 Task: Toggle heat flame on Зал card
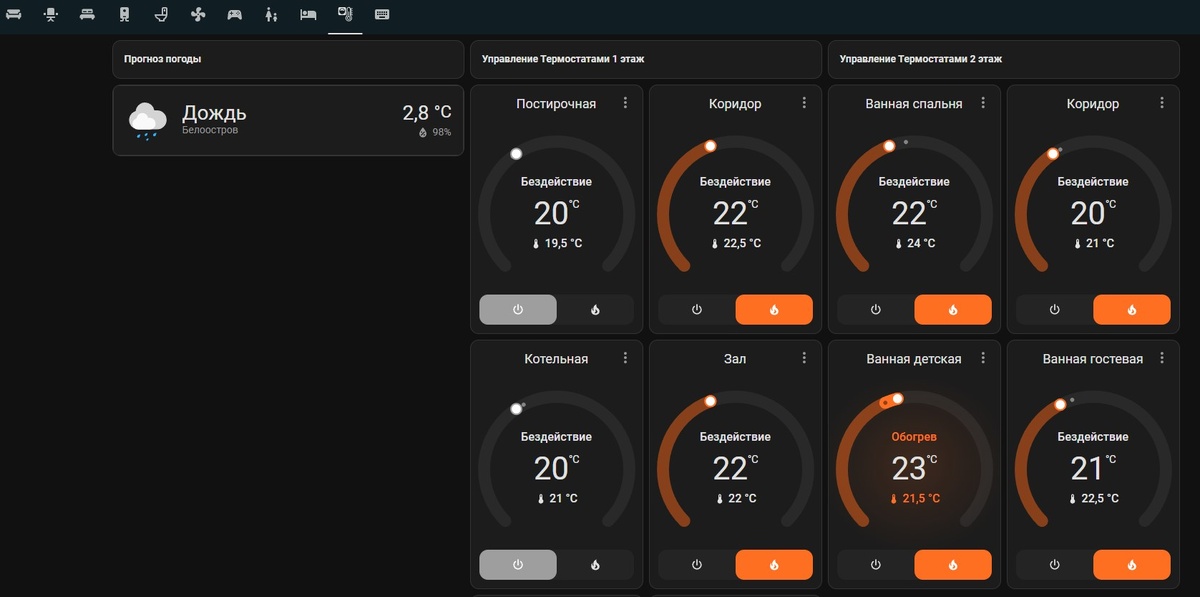(774, 565)
